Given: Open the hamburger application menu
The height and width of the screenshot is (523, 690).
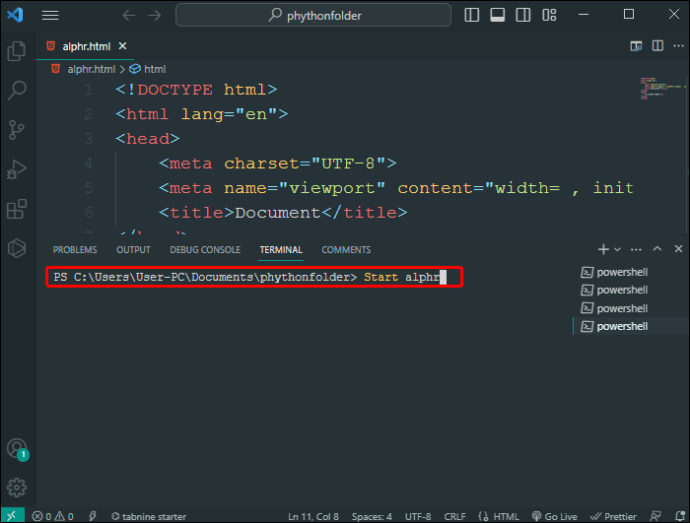Looking at the screenshot, I should tap(50, 15).
